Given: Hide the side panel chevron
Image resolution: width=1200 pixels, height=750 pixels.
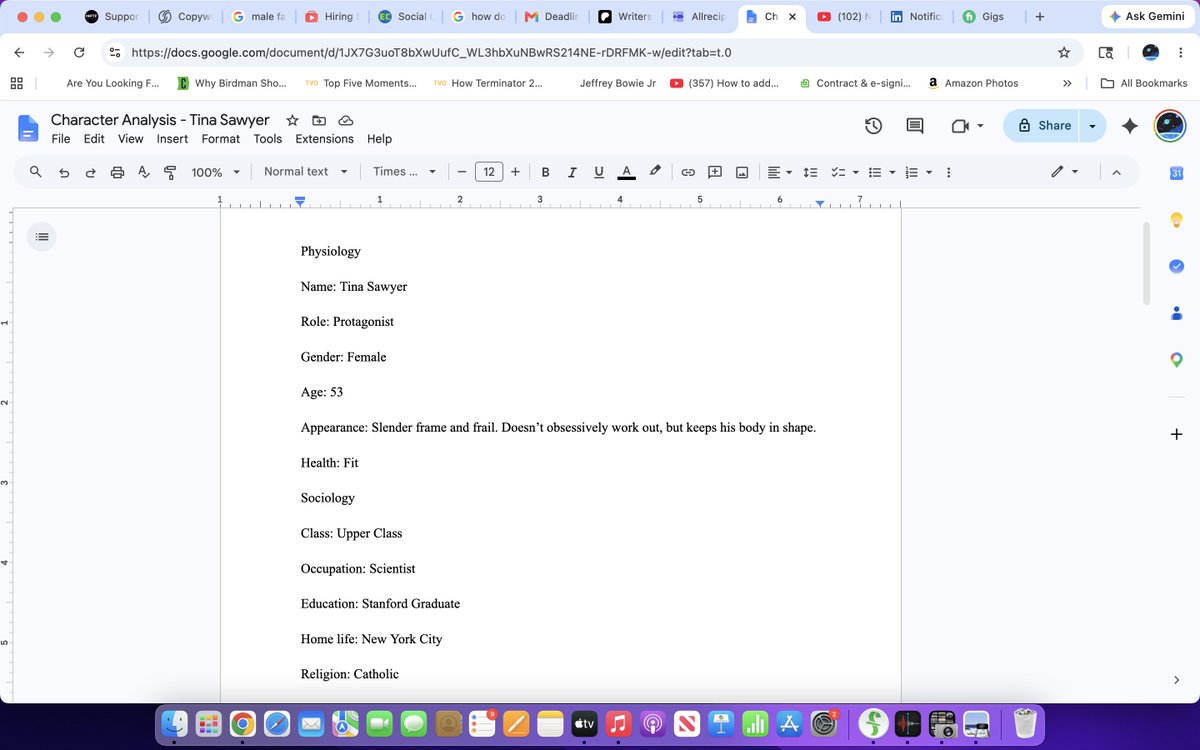Looking at the screenshot, I should click(x=1176, y=680).
